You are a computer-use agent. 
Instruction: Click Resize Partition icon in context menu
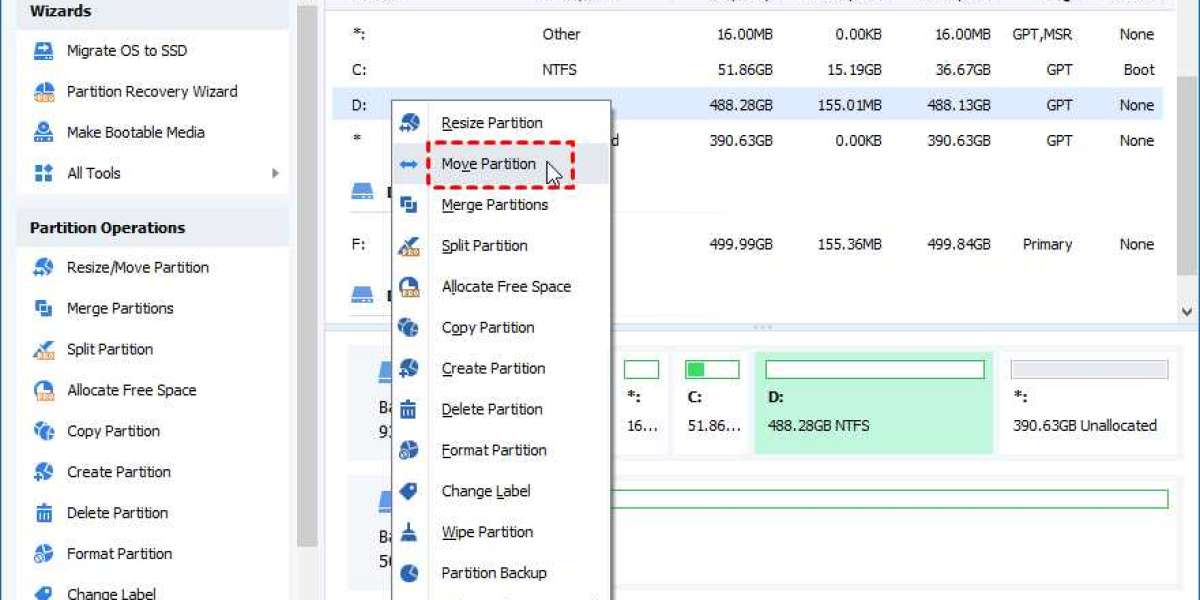[409, 123]
